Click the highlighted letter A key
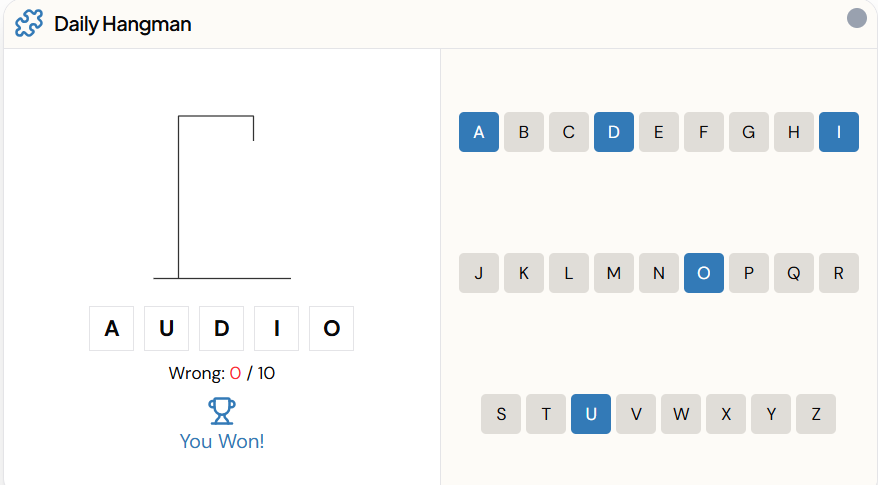 (479, 132)
